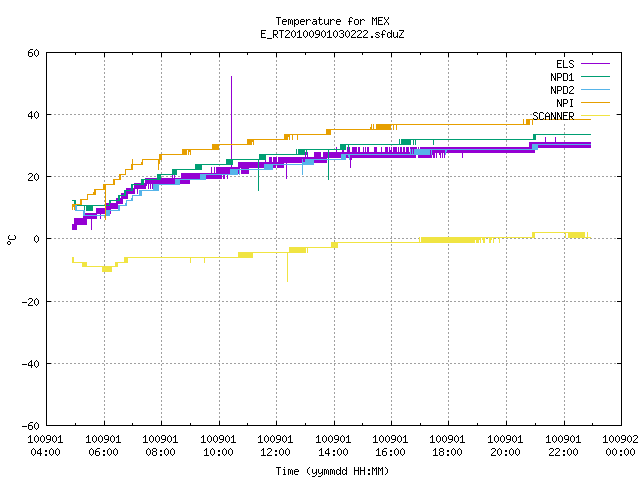Click the x-axis tick label '100901 20:00'
Viewport: 640px width, 480px height.
(x=506, y=446)
